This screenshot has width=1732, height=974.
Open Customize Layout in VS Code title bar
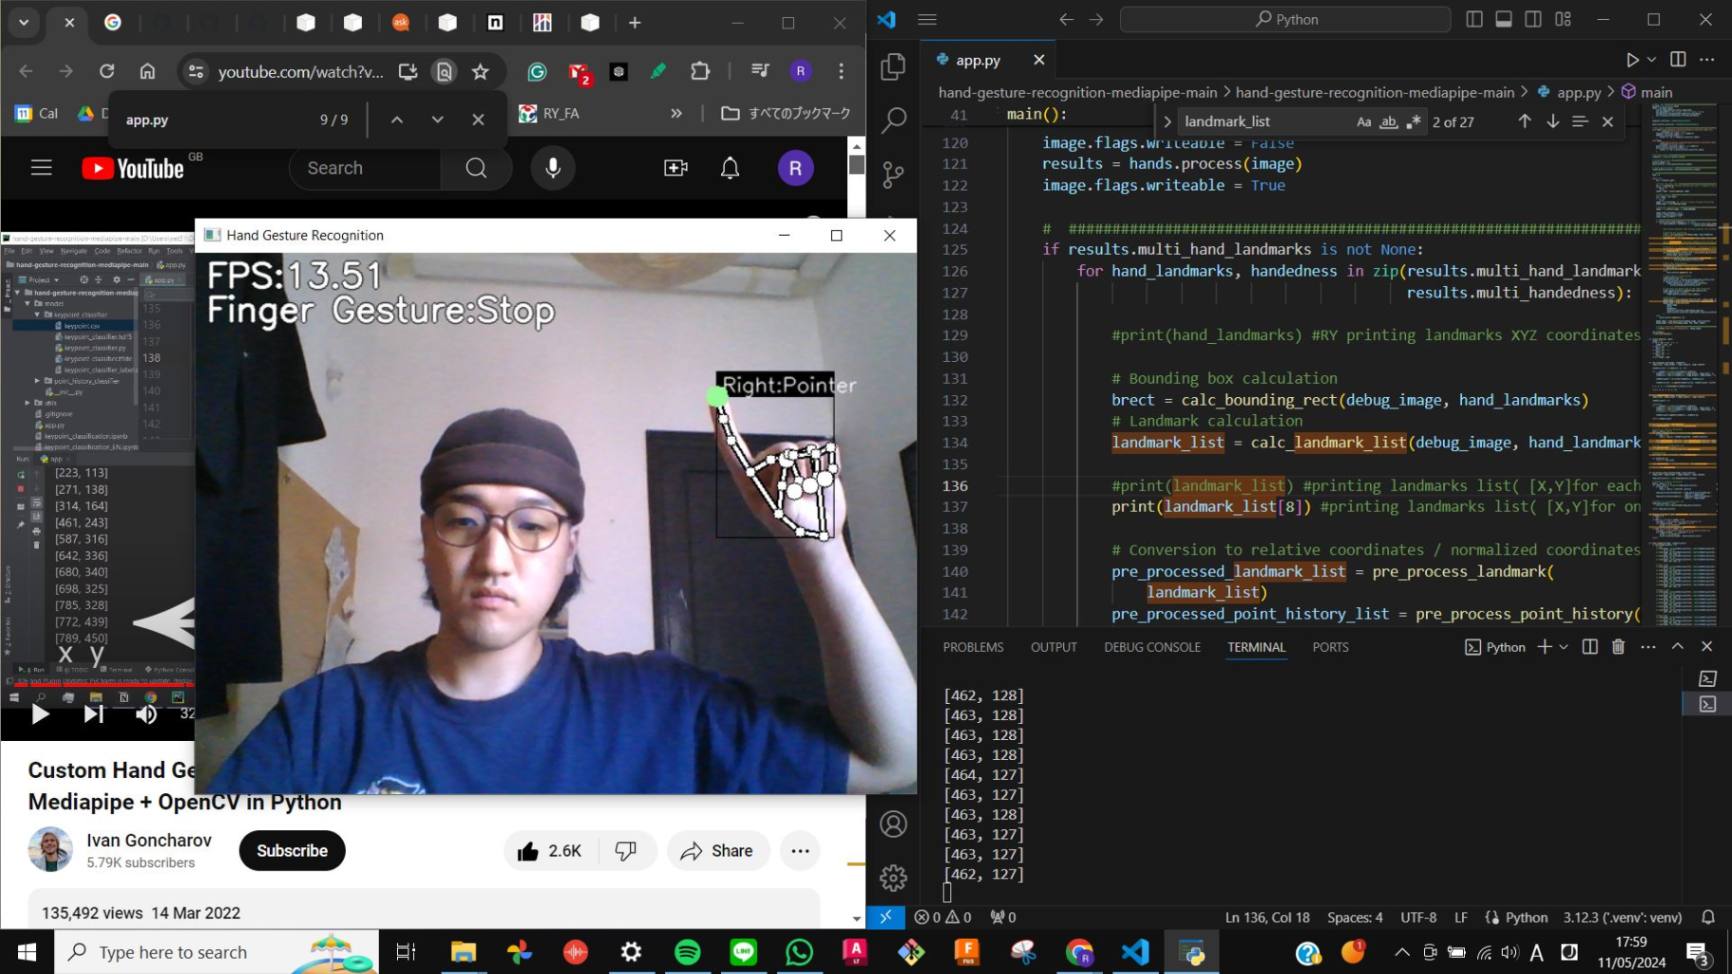(x=1563, y=19)
